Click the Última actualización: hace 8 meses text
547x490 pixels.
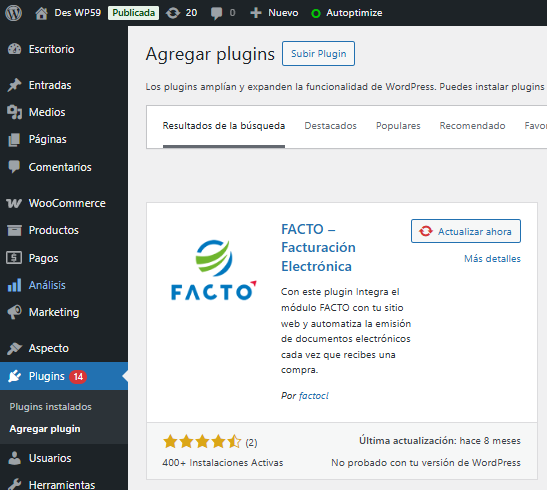(440, 441)
